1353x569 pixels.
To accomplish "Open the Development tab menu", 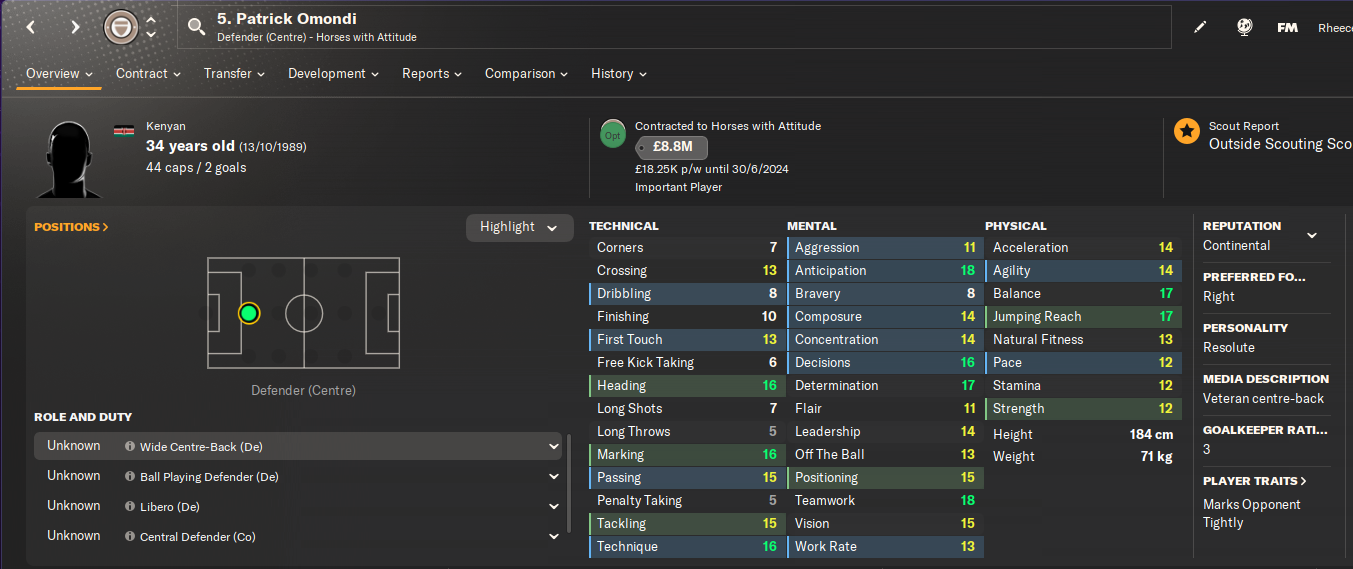I will [x=333, y=74].
